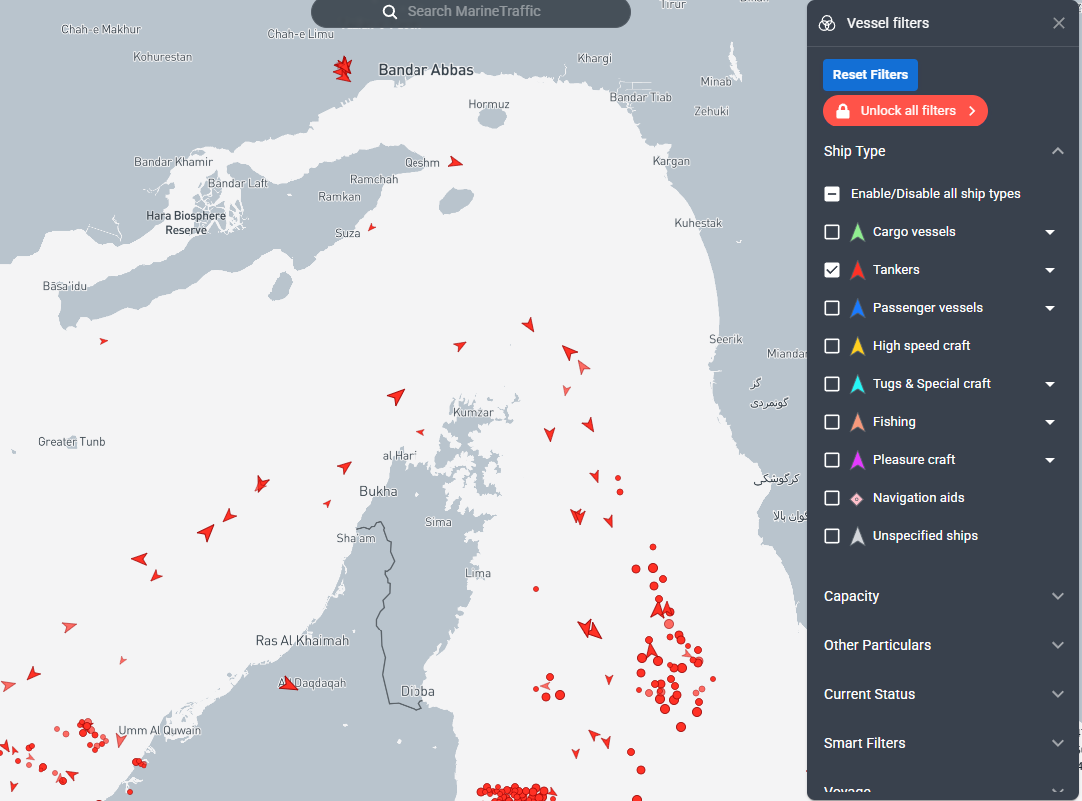Select the small tanker marker near Suza

coord(372,227)
